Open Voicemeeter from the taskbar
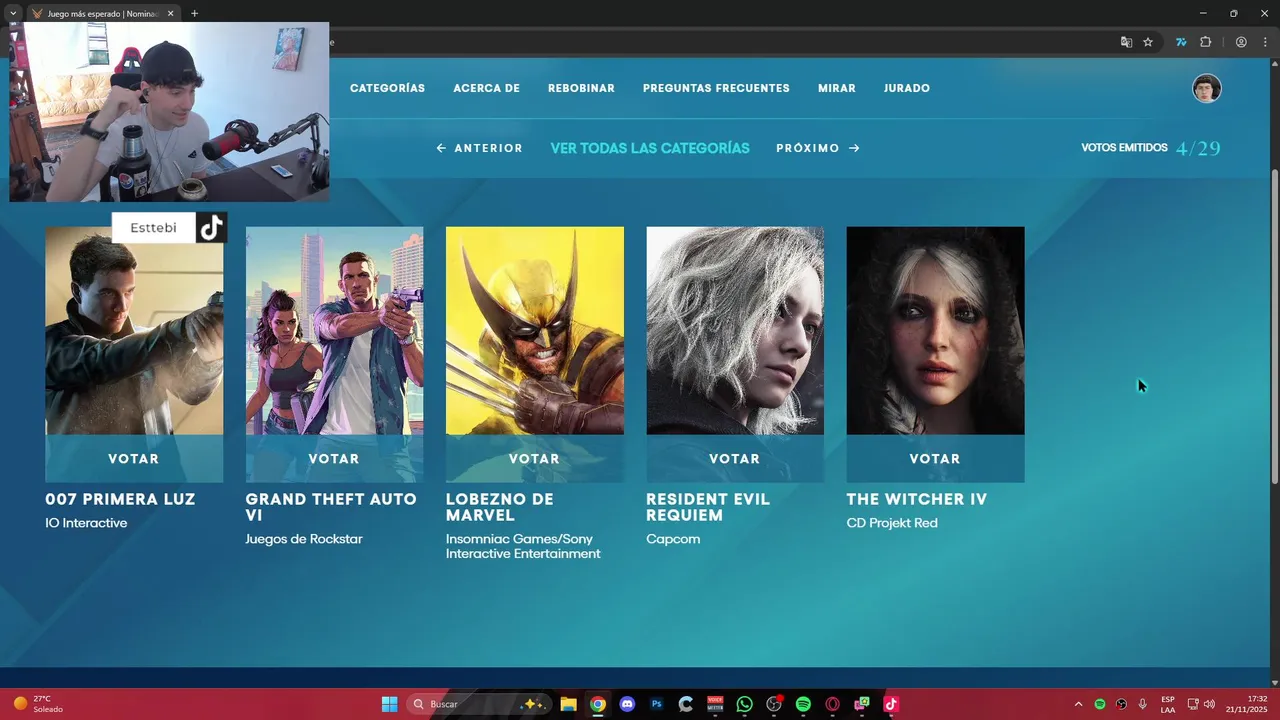 pyautogui.click(x=715, y=704)
